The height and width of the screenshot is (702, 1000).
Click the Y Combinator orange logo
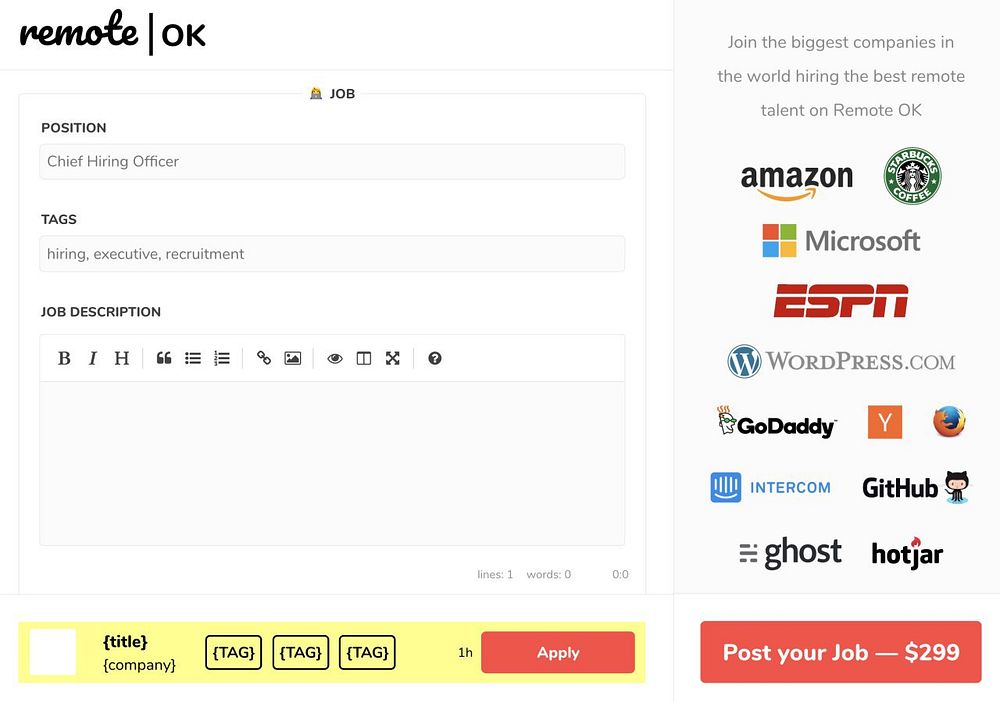885,421
